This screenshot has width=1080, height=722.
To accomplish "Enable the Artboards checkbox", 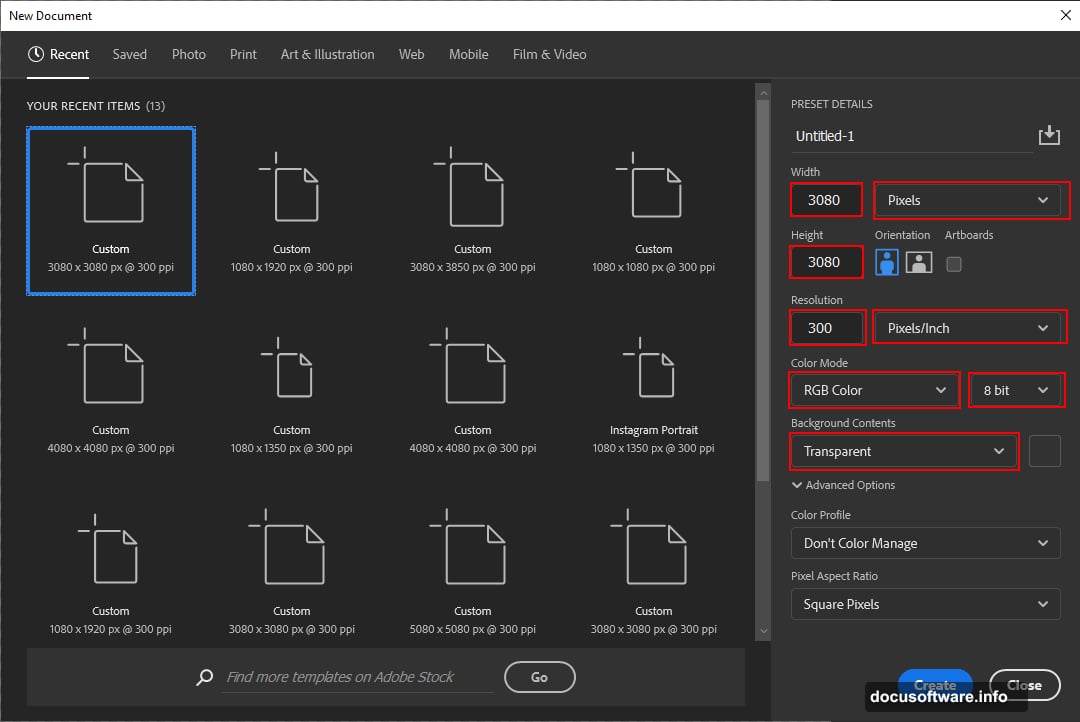I will click(953, 264).
